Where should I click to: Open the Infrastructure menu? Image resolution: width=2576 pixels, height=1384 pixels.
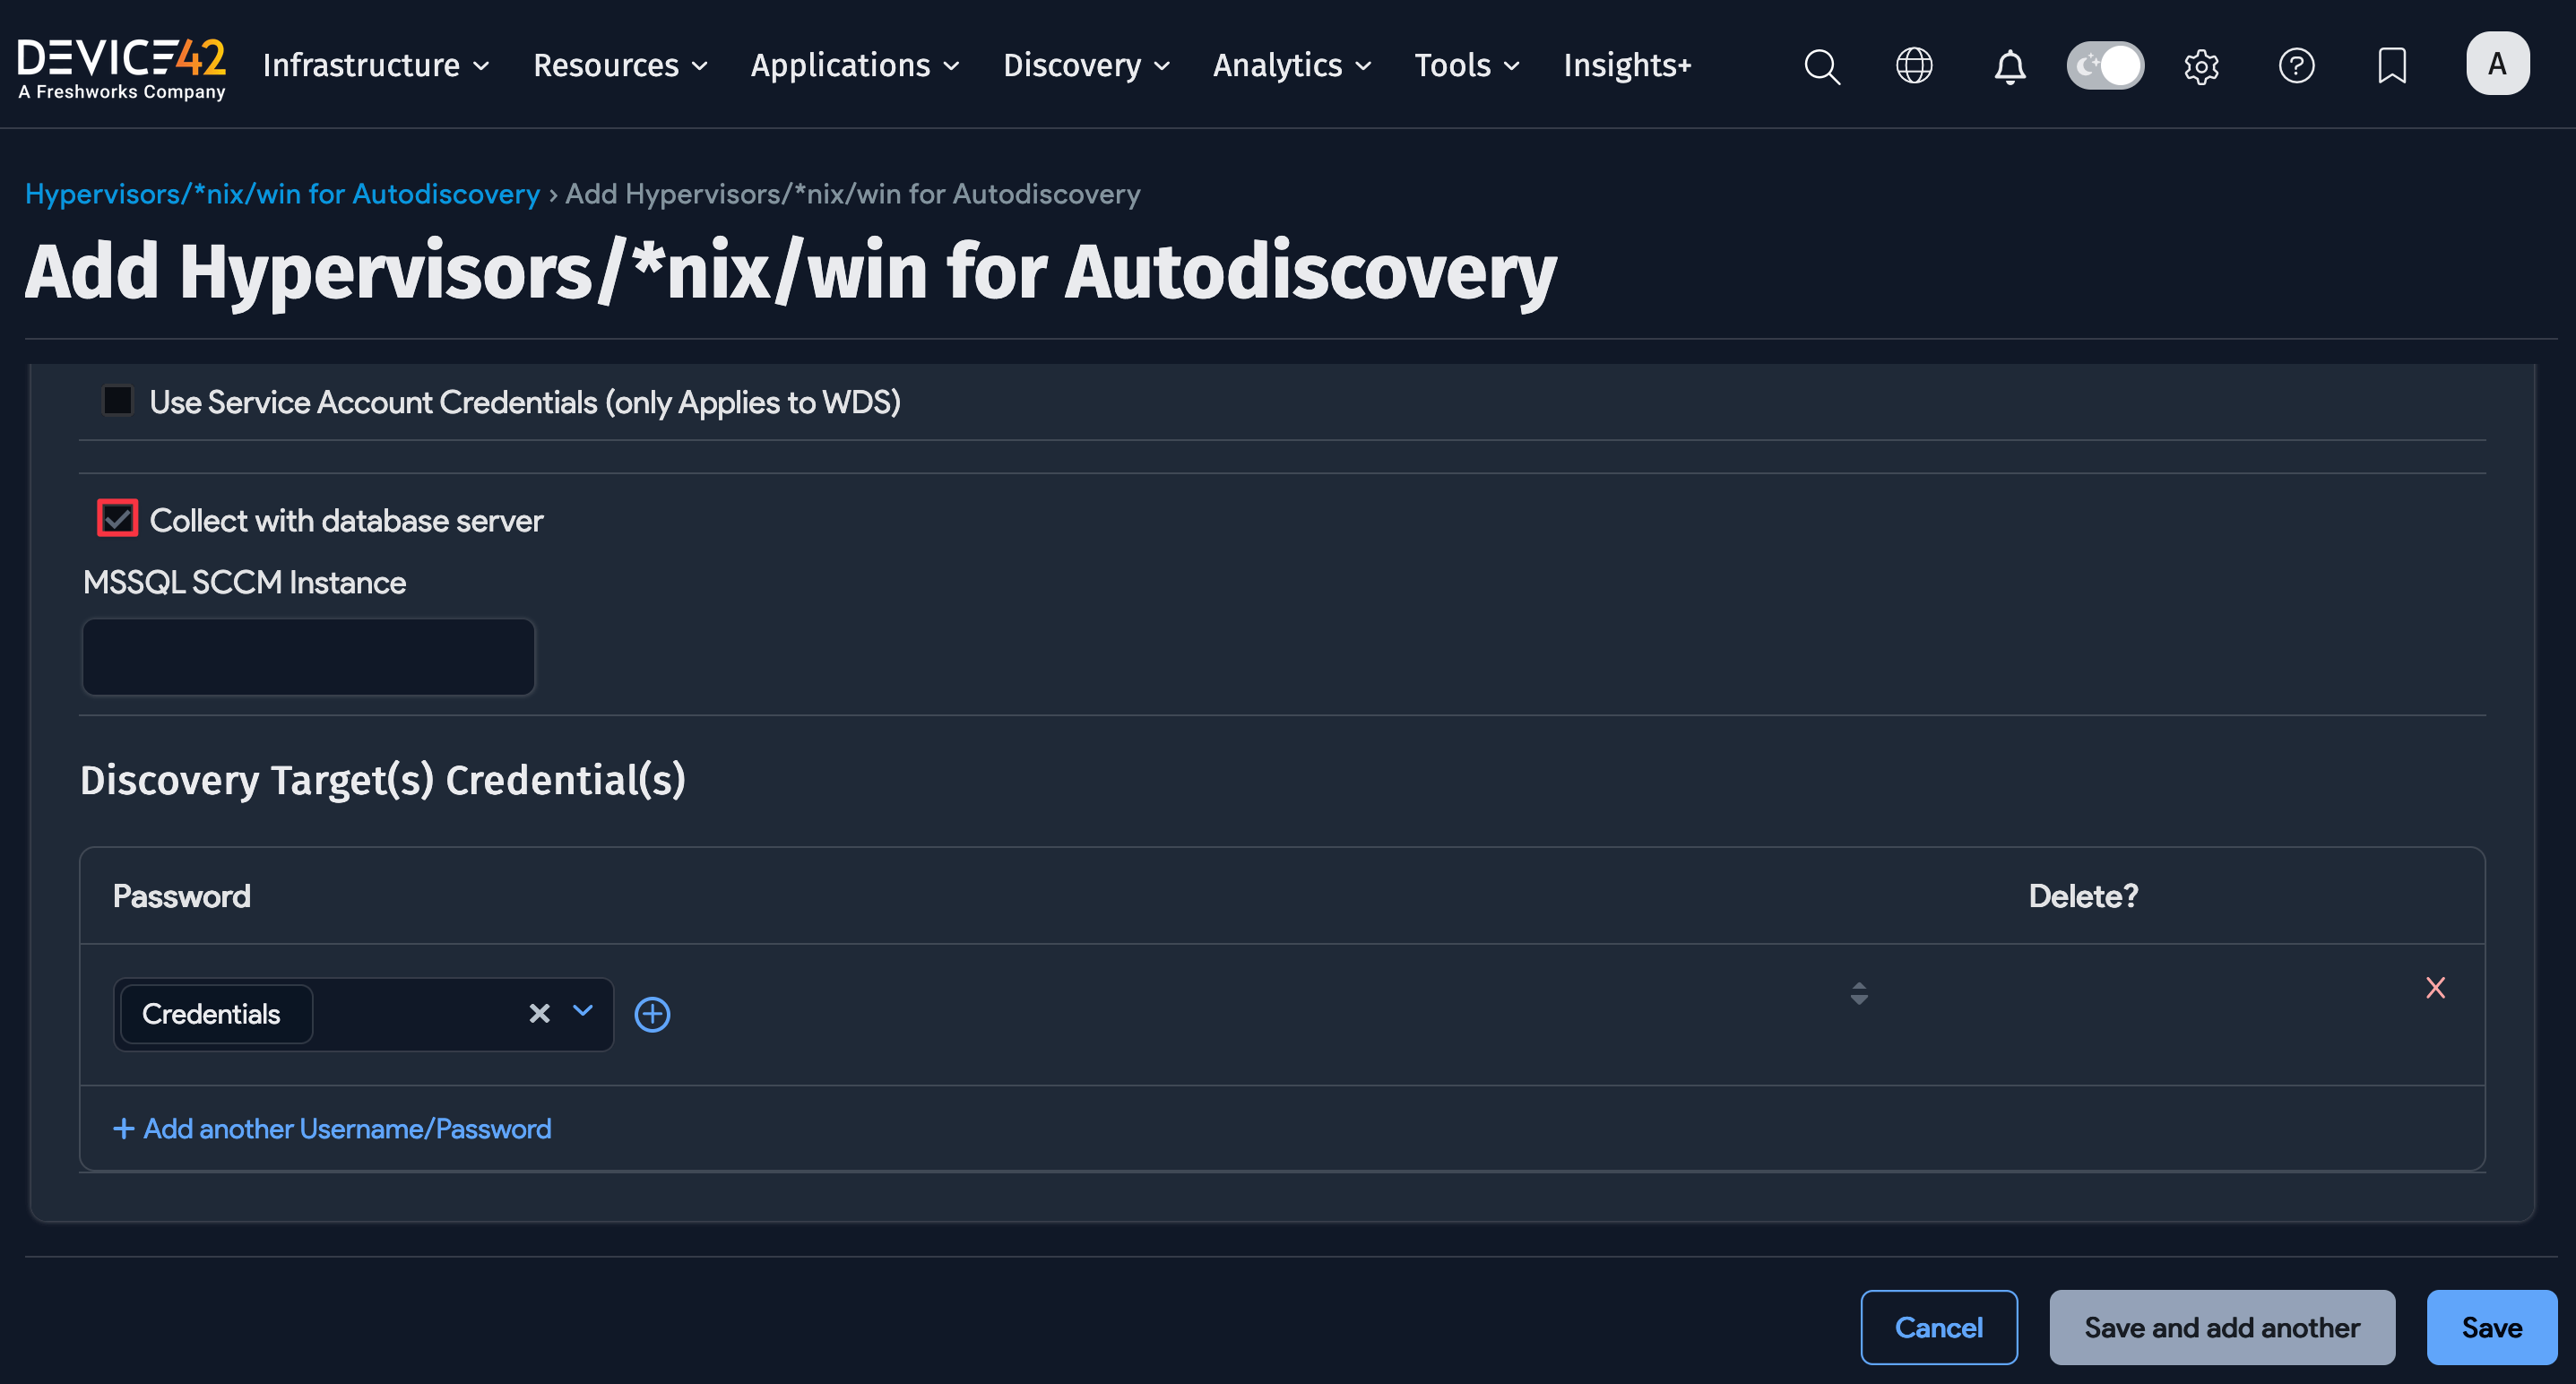[375, 66]
